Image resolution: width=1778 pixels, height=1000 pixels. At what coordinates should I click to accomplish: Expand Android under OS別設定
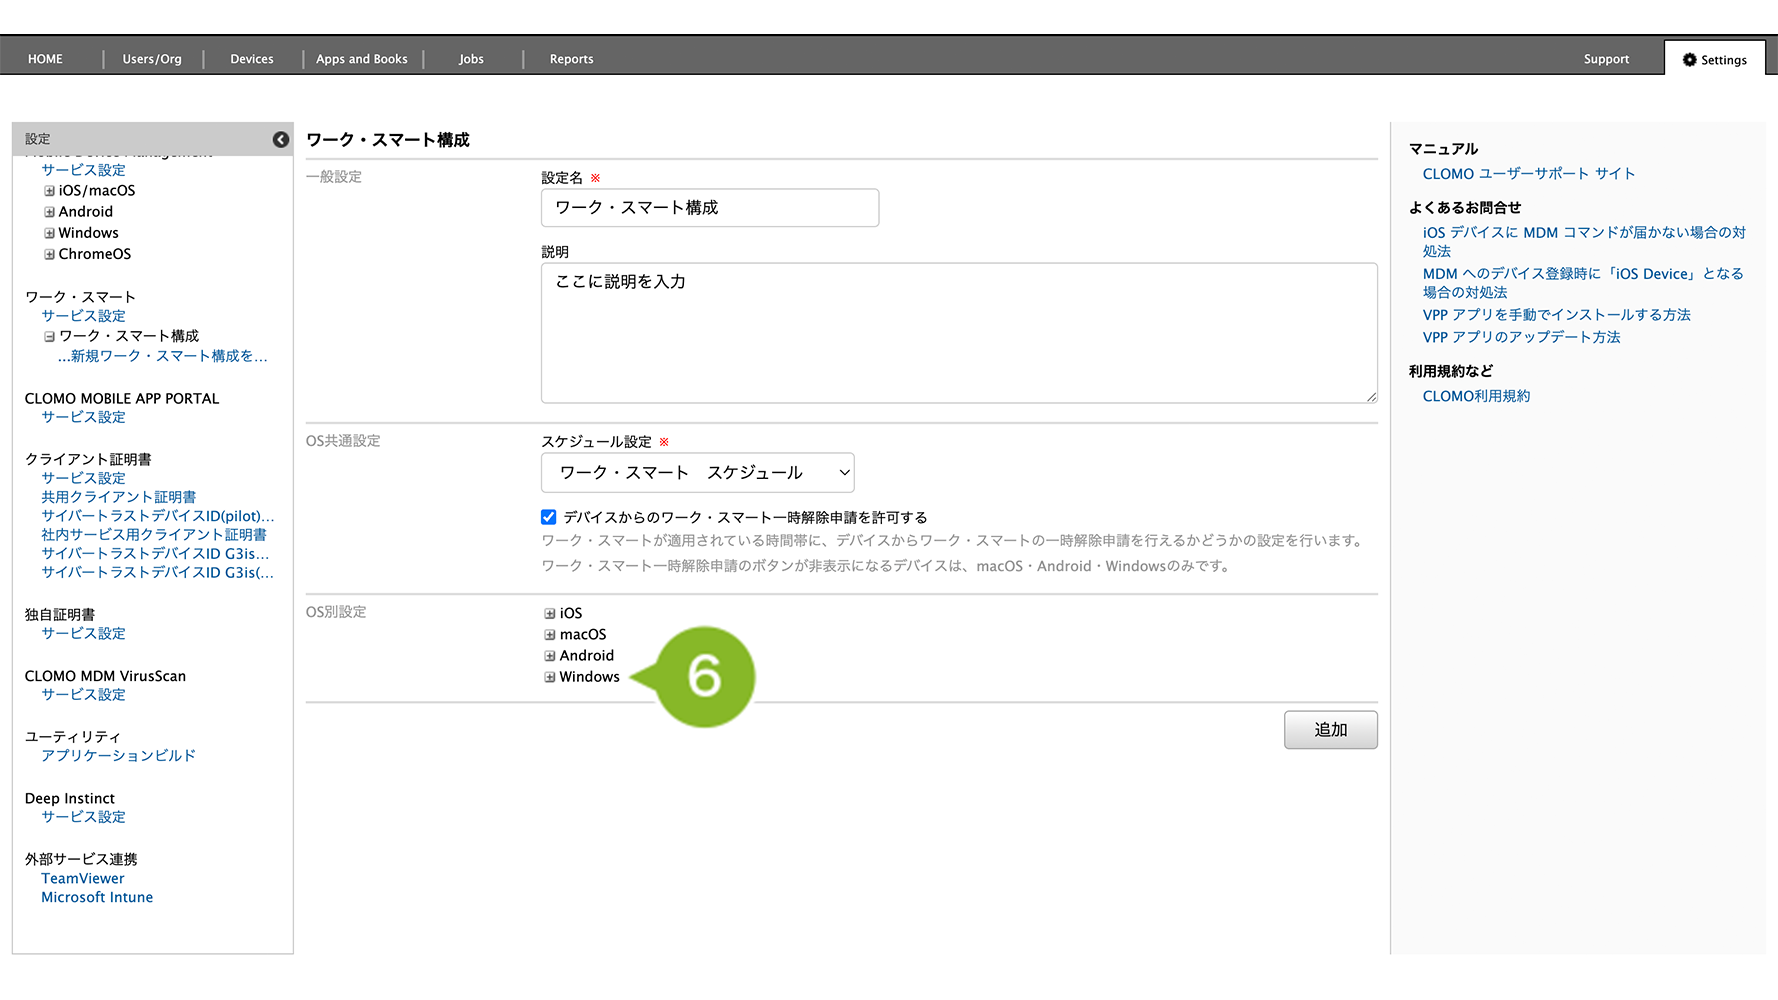click(550, 656)
